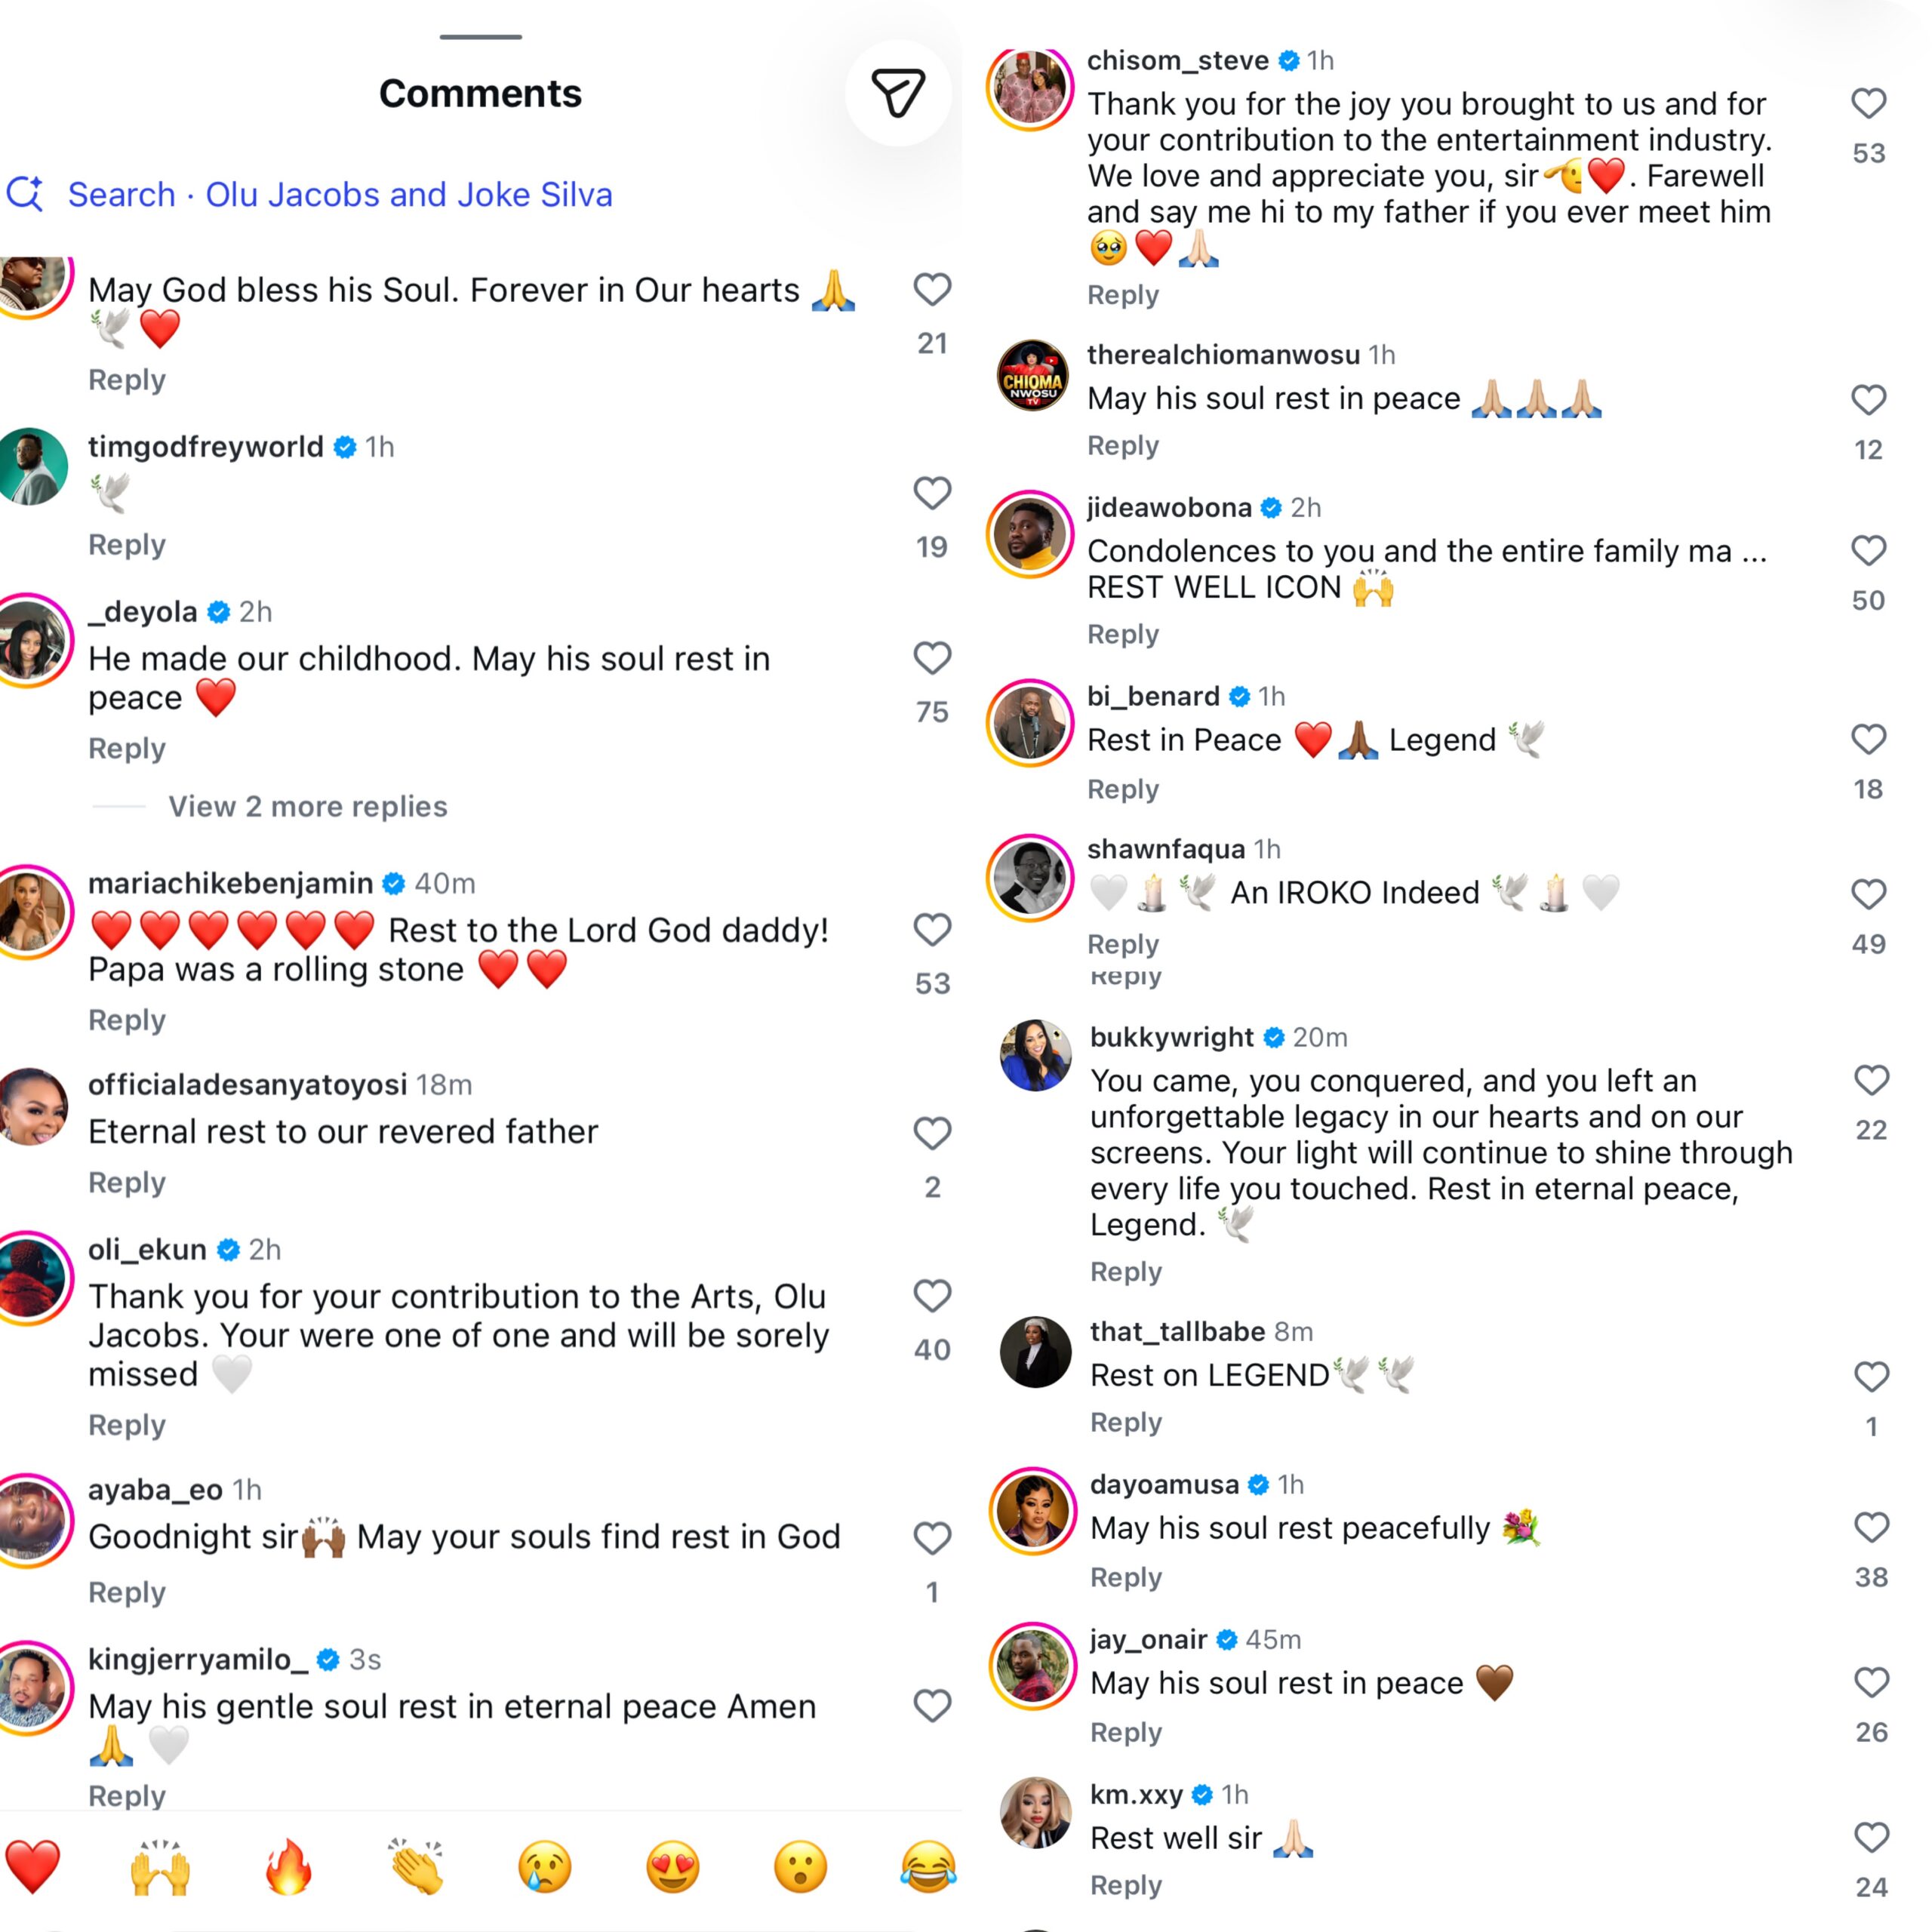This screenshot has height=1932, width=1932.
Task: Open timgodfreyworld's profile from username
Action: [x=206, y=447]
